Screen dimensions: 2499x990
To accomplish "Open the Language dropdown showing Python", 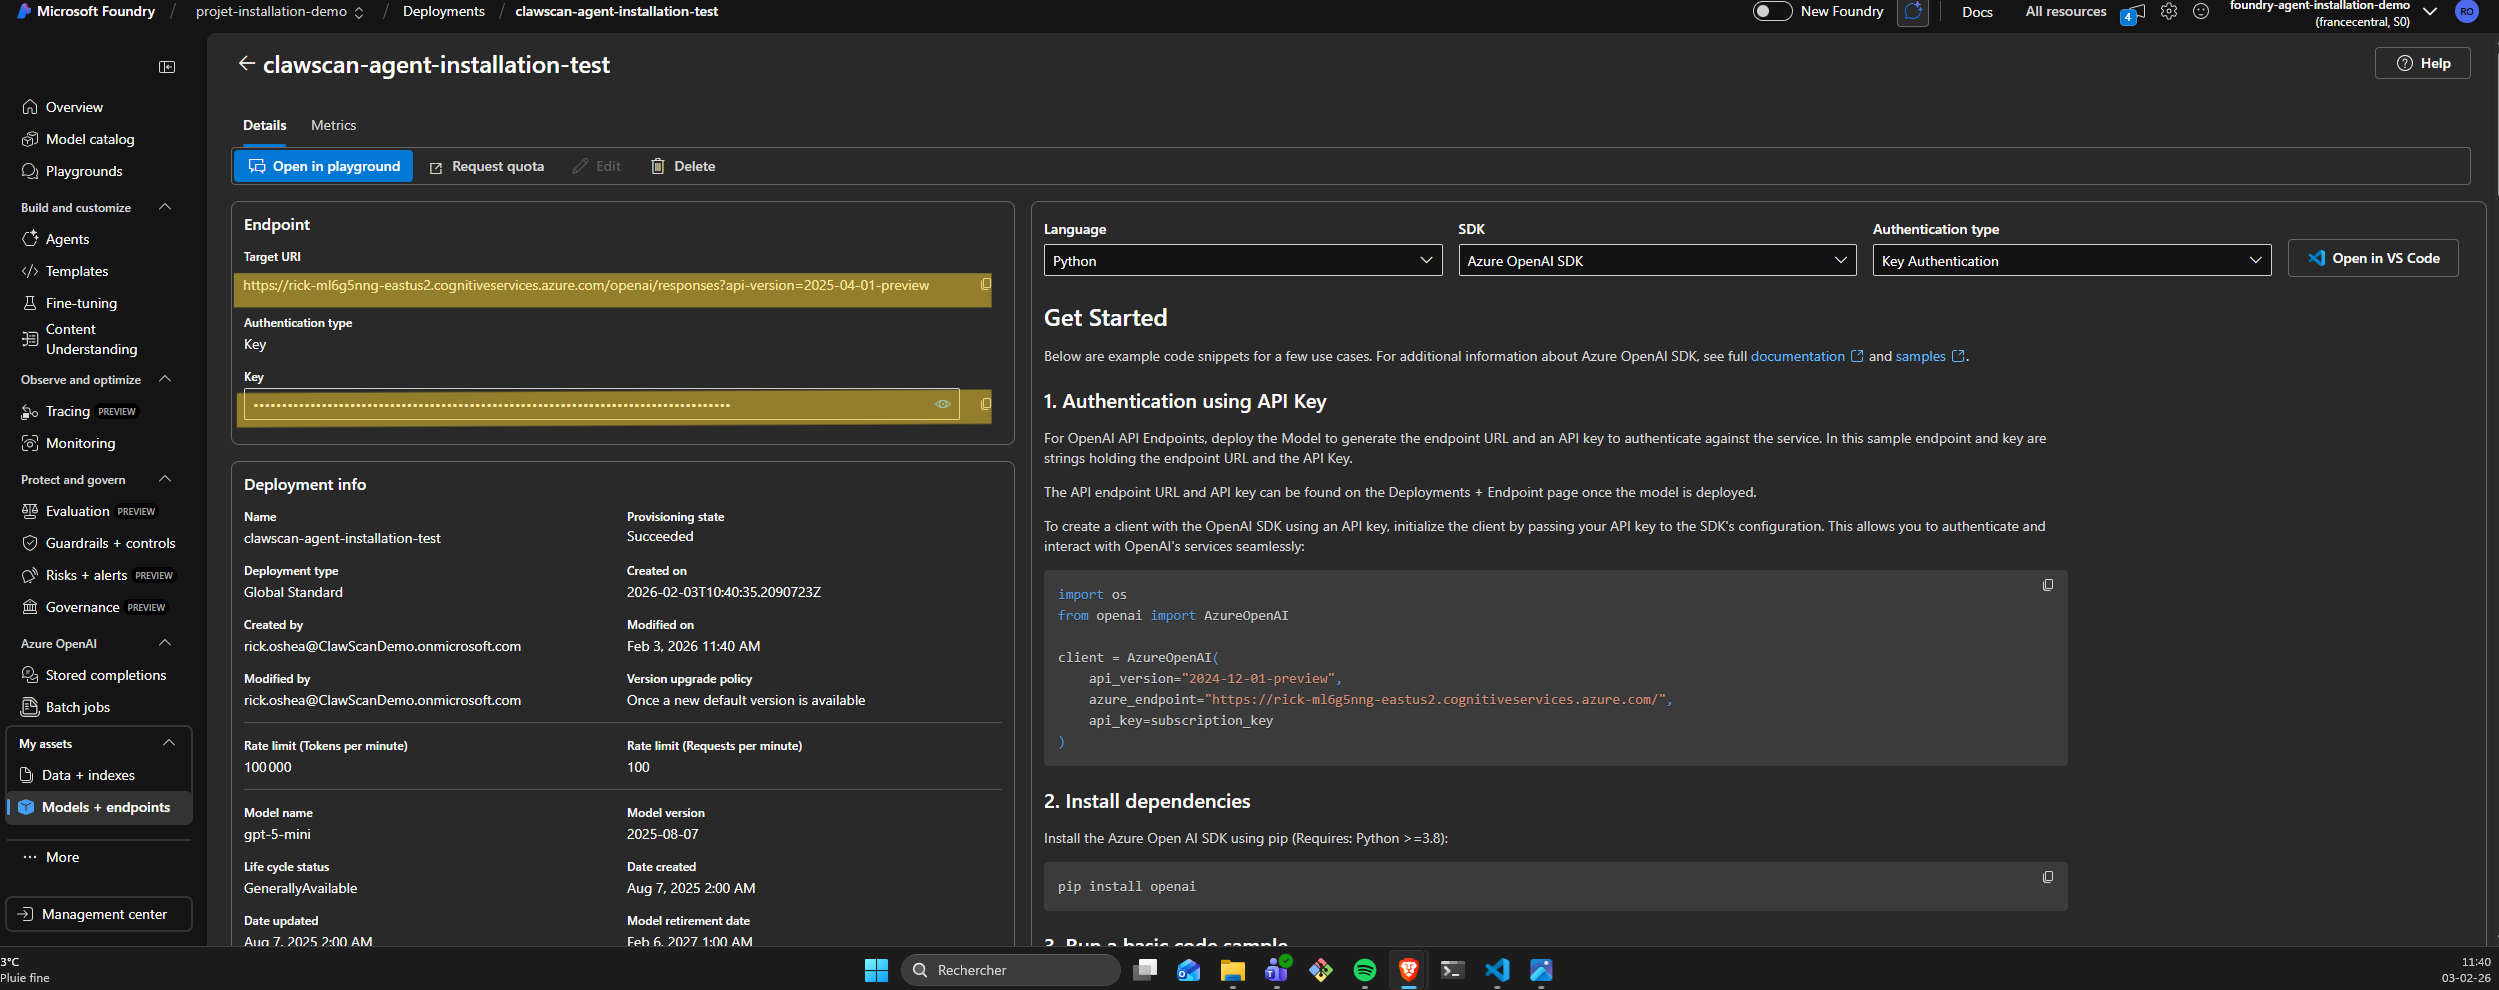I will click(x=1242, y=260).
